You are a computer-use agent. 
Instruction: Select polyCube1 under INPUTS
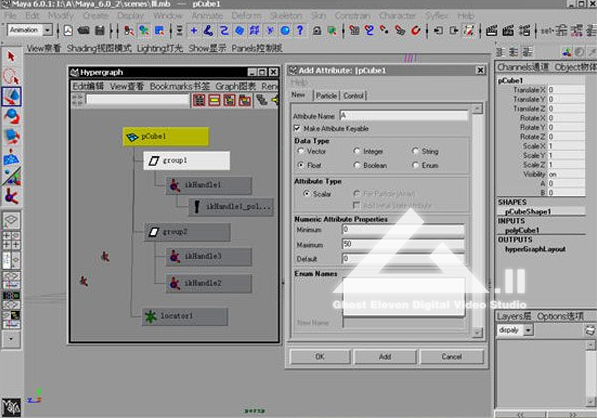point(522,230)
